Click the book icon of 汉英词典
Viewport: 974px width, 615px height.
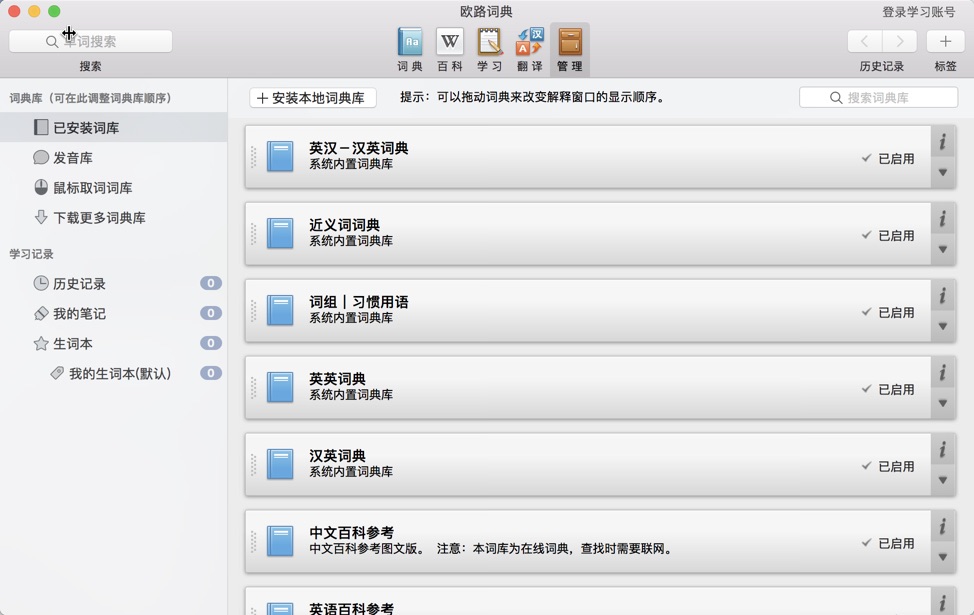click(280, 464)
